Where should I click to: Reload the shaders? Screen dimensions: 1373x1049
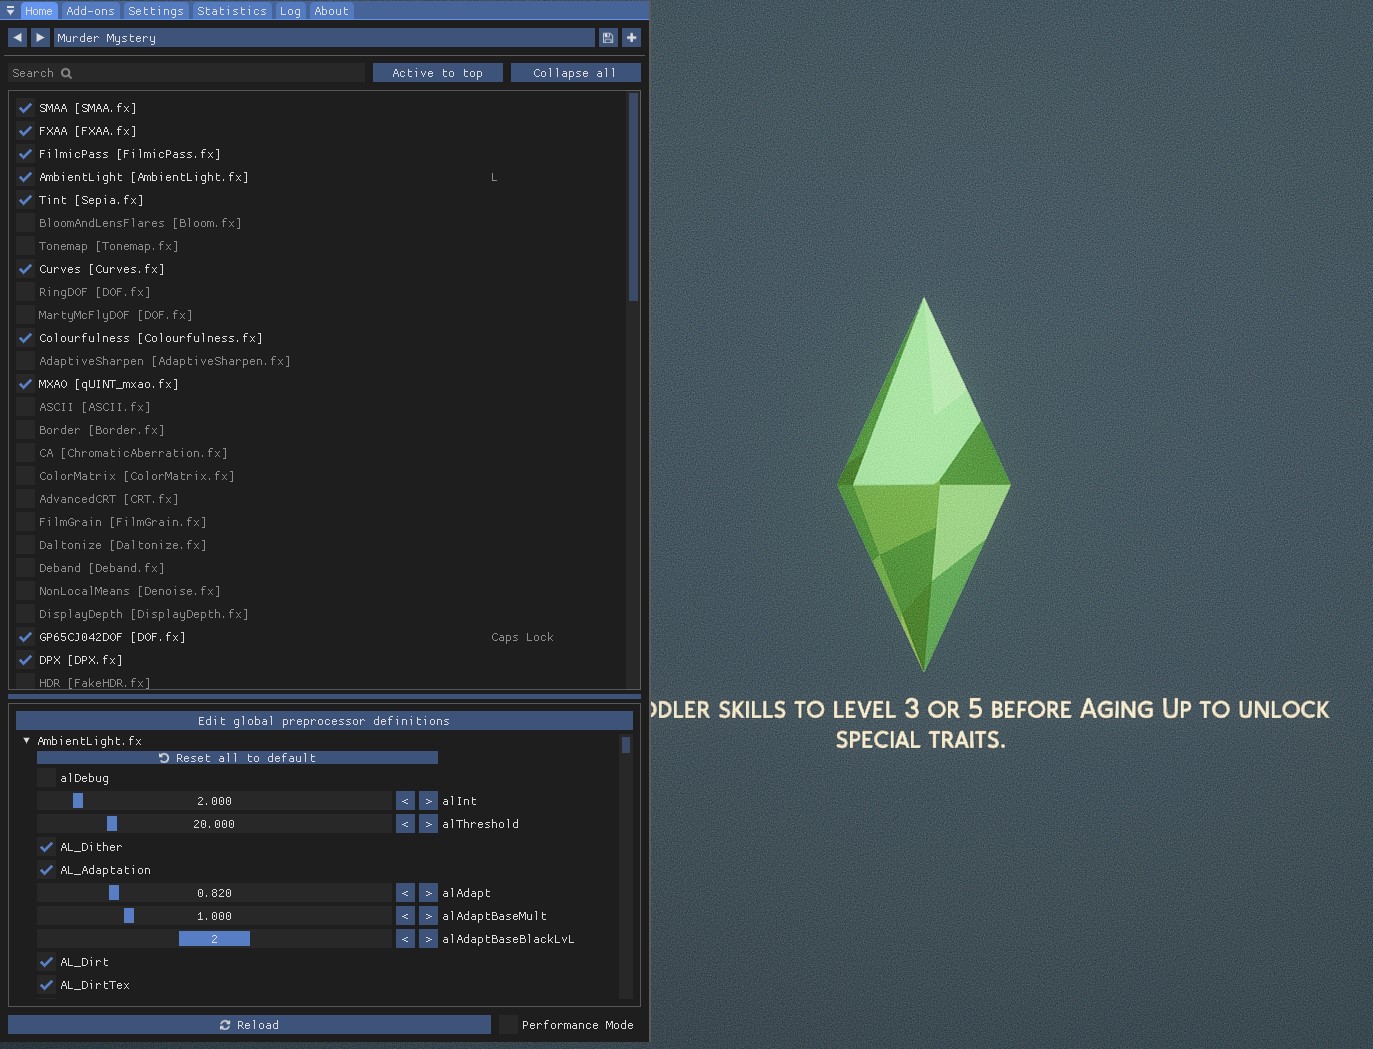coord(249,1025)
